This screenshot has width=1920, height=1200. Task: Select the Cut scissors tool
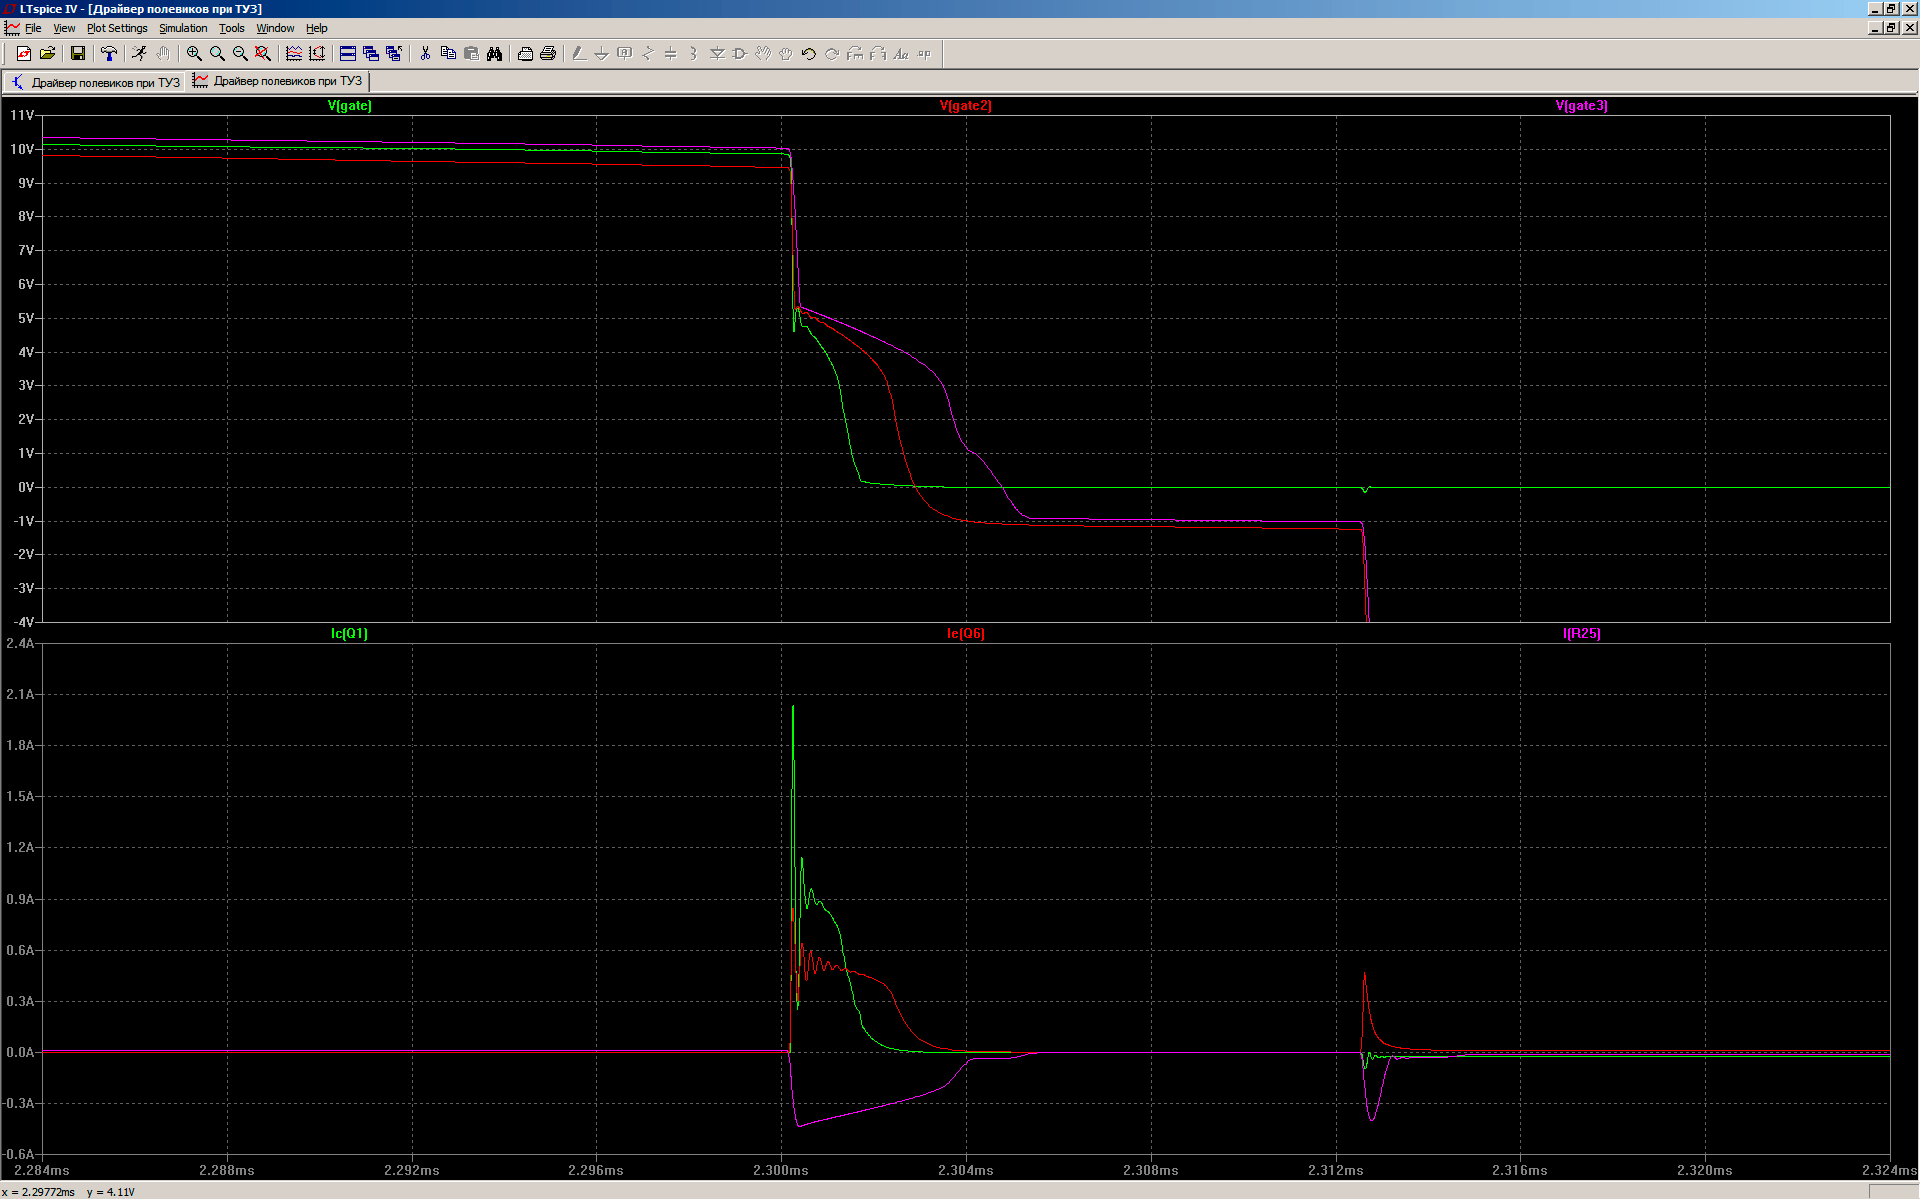tap(425, 54)
